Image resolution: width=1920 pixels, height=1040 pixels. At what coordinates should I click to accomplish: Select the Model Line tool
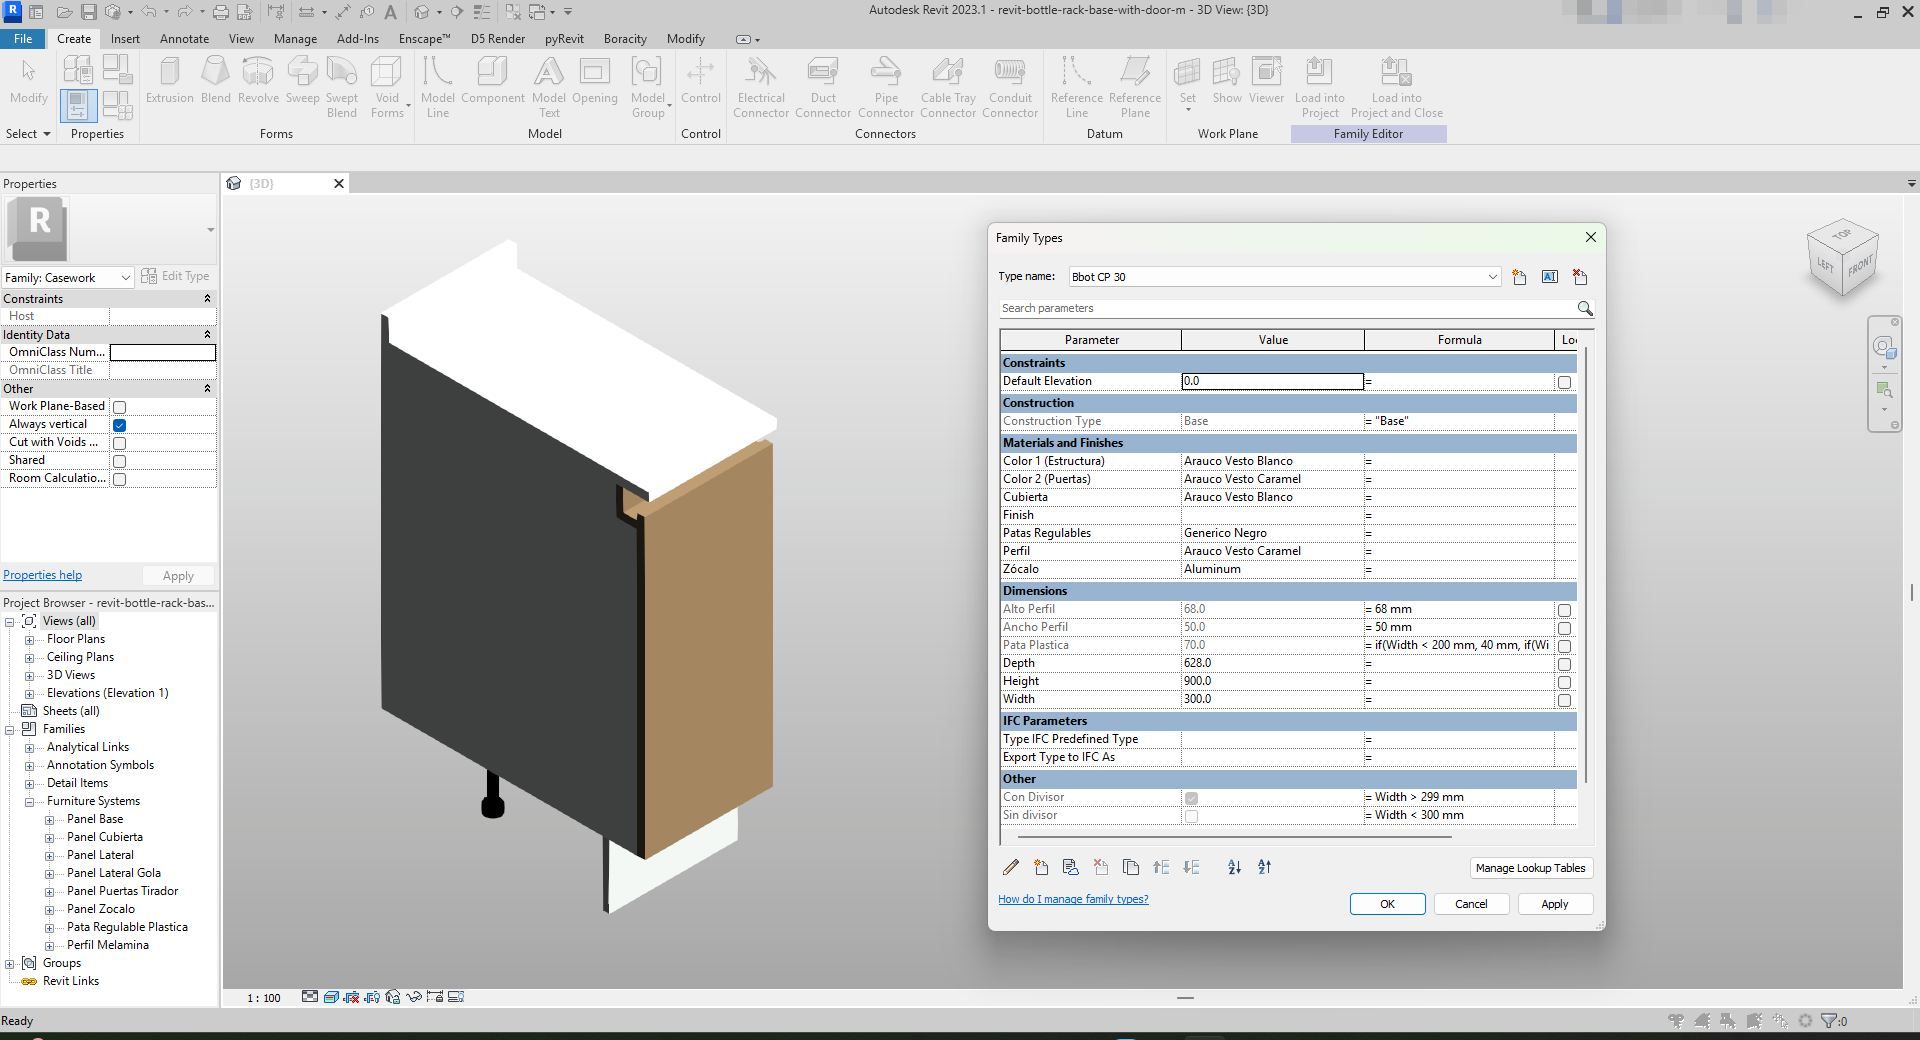tap(437, 87)
